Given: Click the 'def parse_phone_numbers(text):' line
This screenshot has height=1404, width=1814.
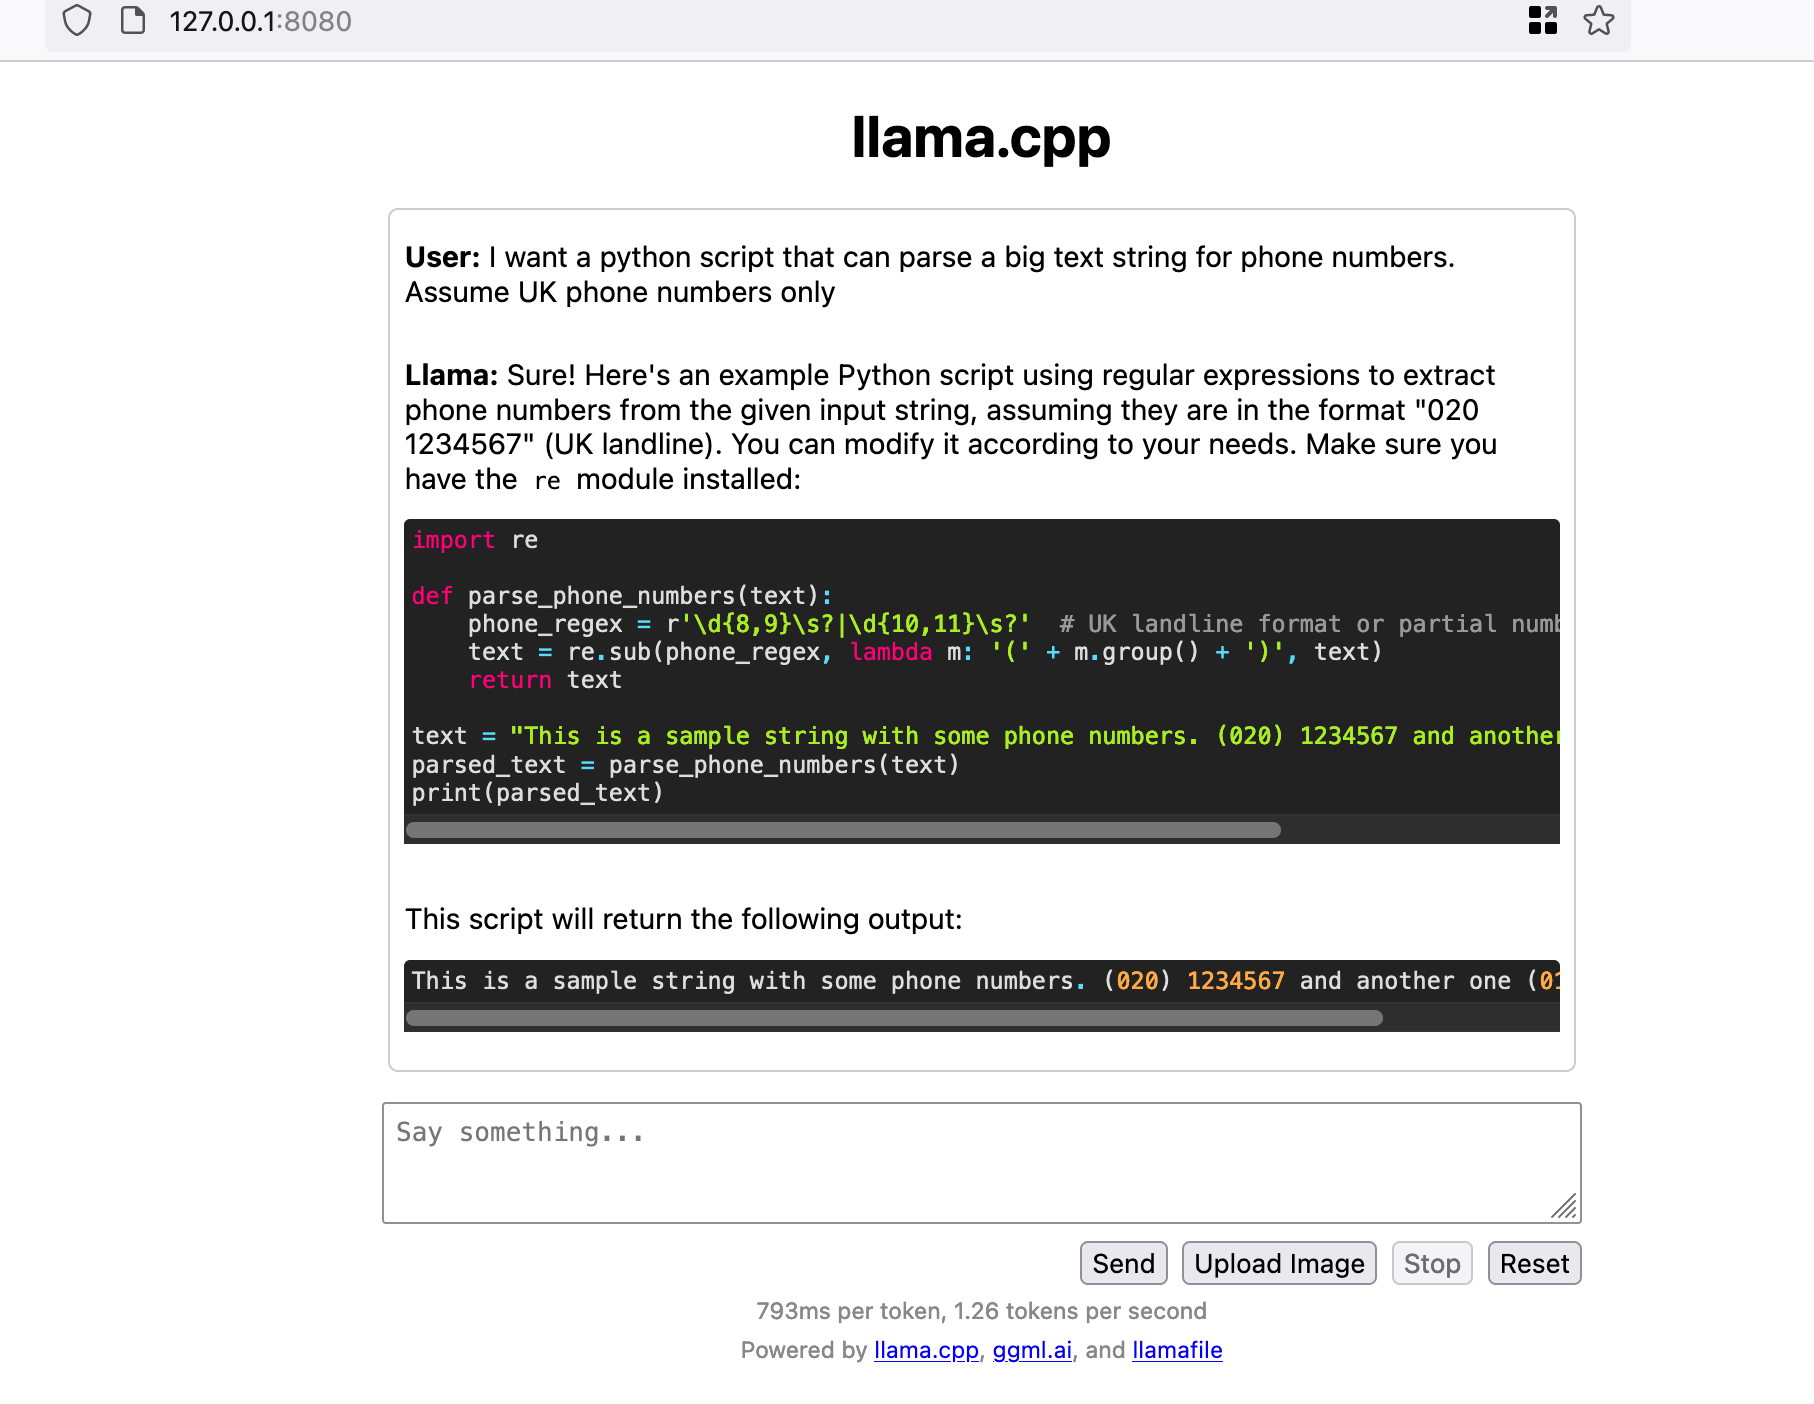Looking at the screenshot, I should pos(622,596).
